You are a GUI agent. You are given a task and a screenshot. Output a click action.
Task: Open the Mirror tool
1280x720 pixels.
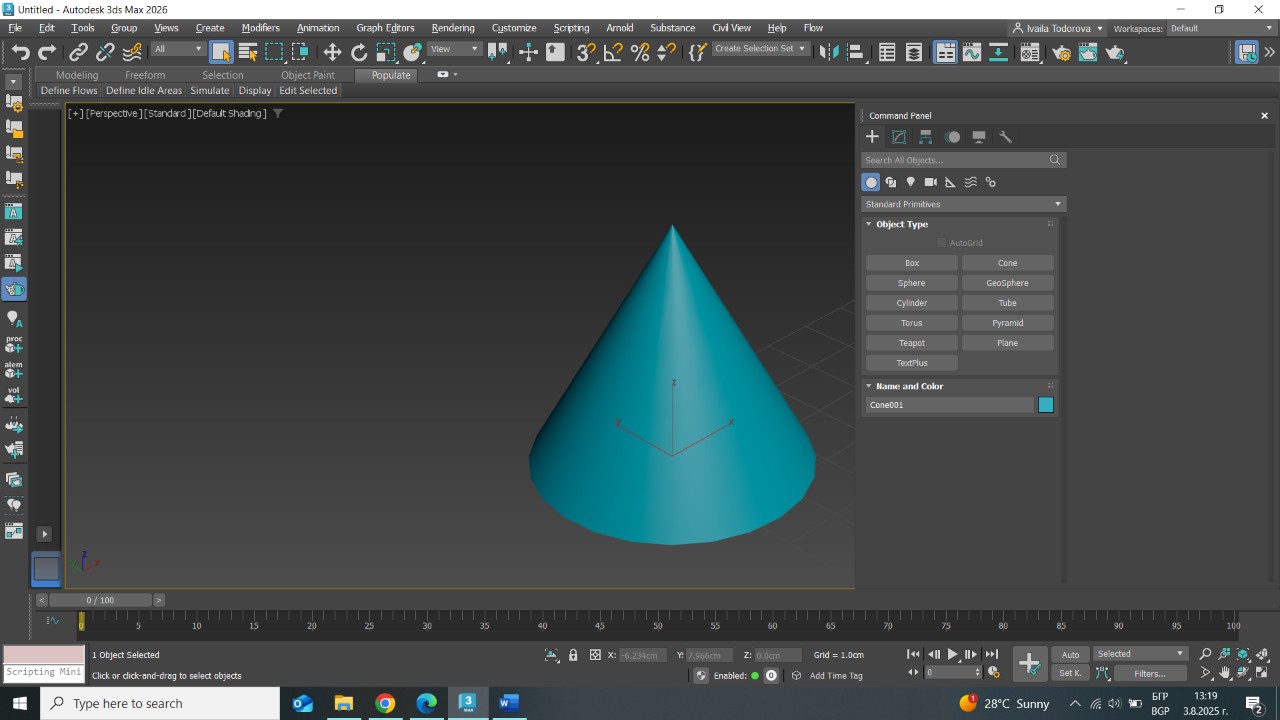click(827, 52)
